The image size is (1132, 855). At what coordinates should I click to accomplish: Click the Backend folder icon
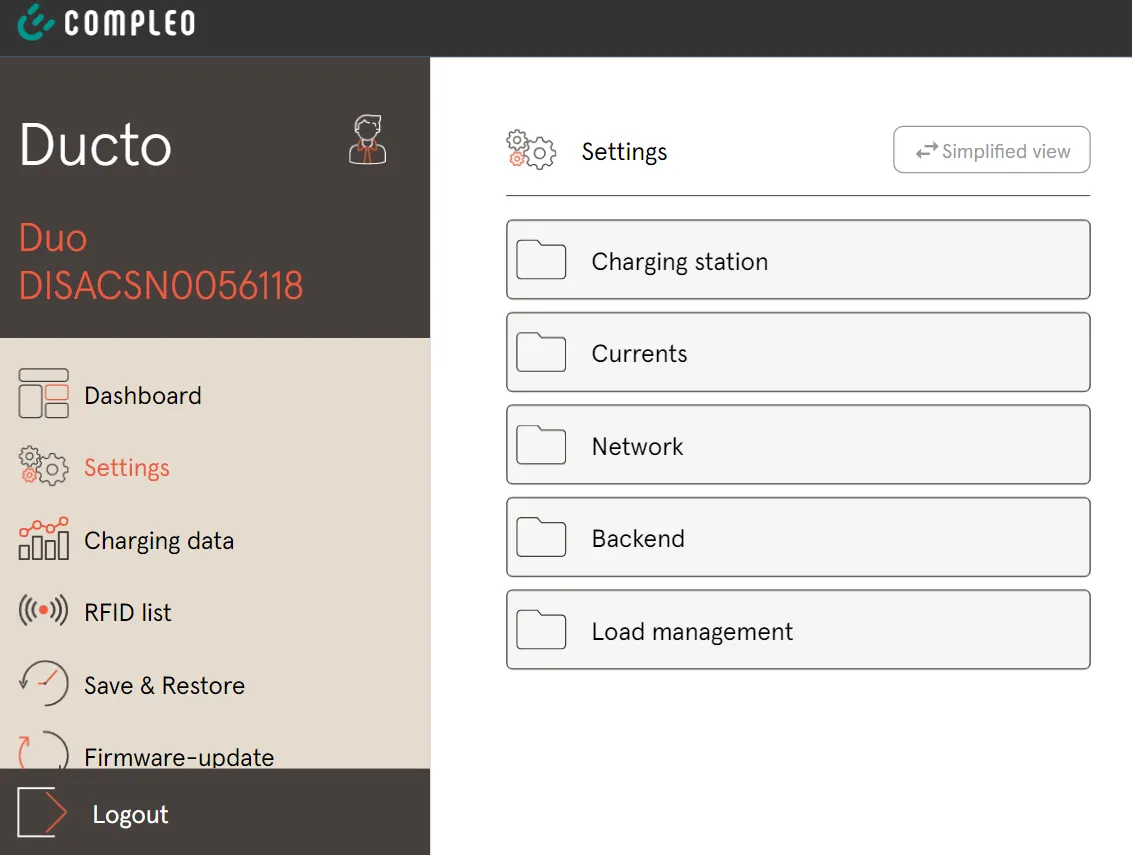click(x=541, y=537)
